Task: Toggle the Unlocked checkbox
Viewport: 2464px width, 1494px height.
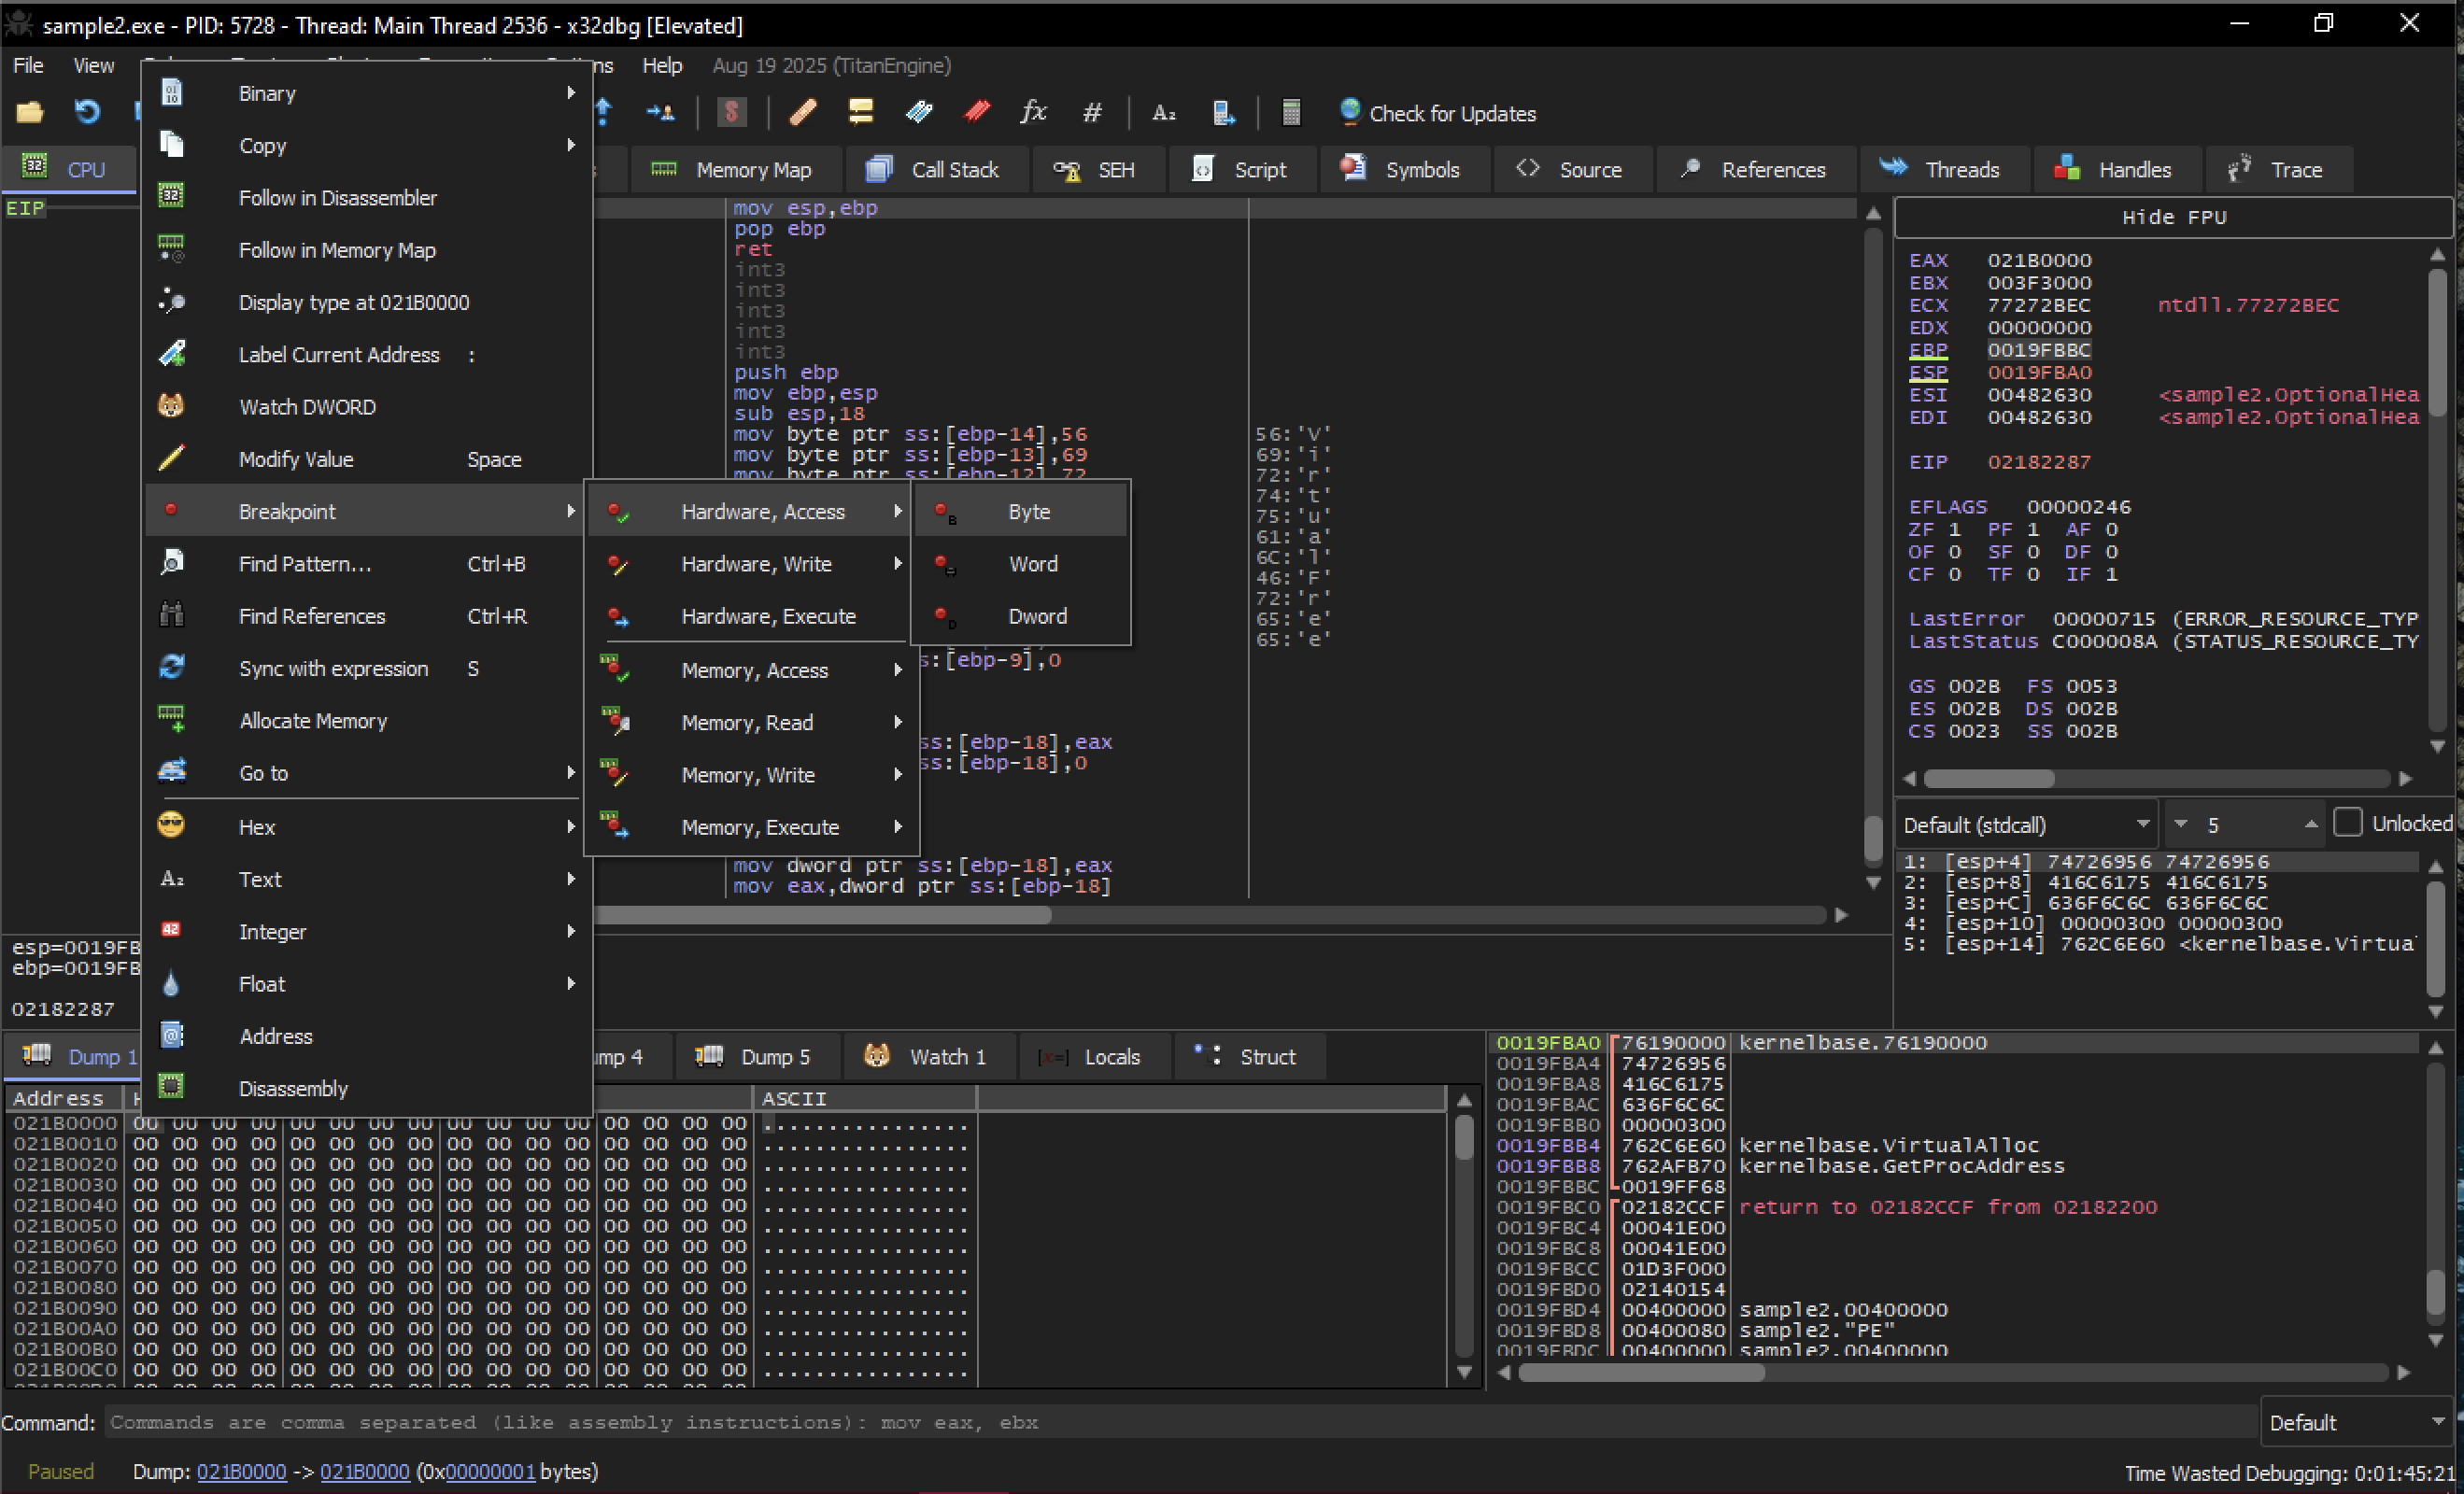Action: (2347, 823)
